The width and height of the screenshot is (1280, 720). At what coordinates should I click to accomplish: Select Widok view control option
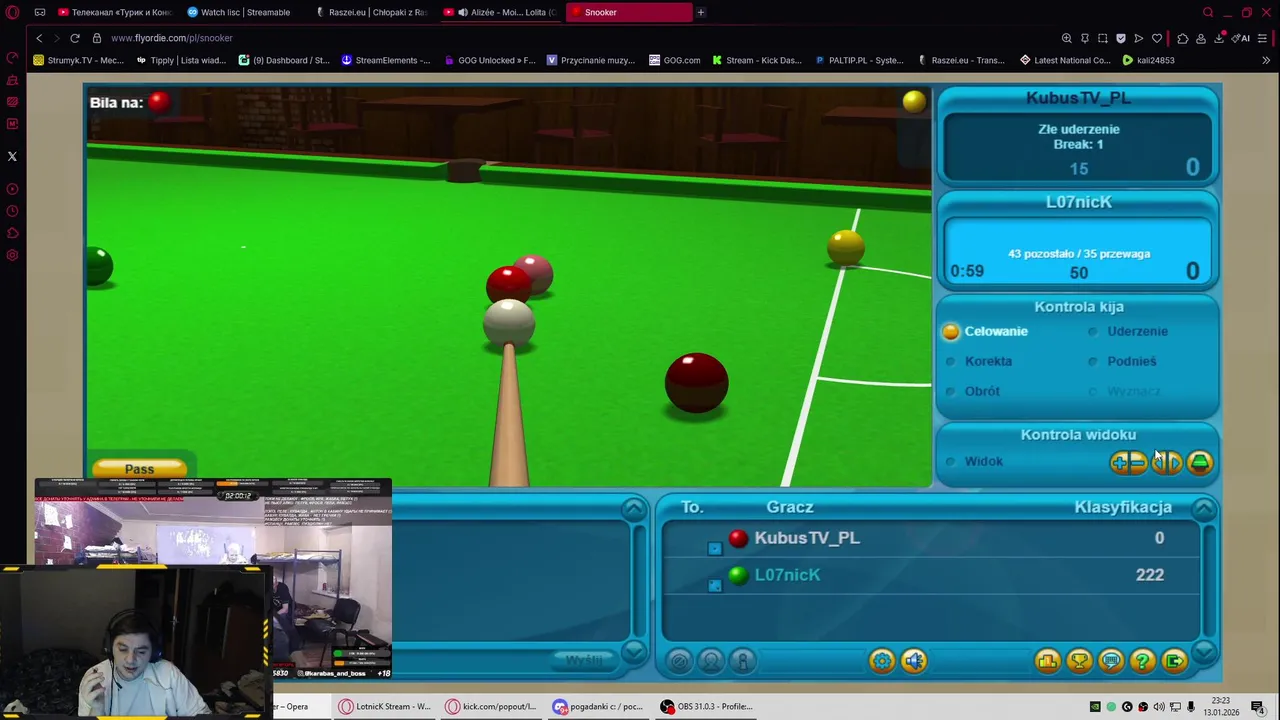(x=974, y=461)
